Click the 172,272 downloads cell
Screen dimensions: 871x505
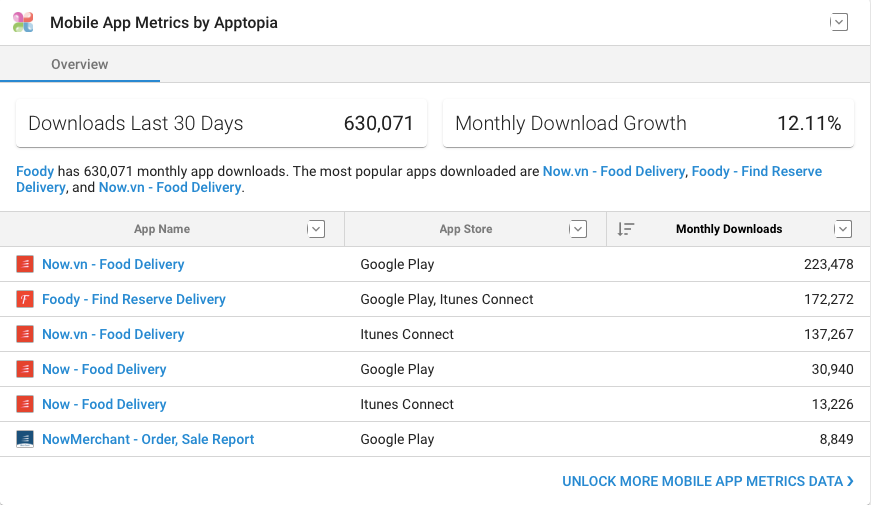pos(828,299)
